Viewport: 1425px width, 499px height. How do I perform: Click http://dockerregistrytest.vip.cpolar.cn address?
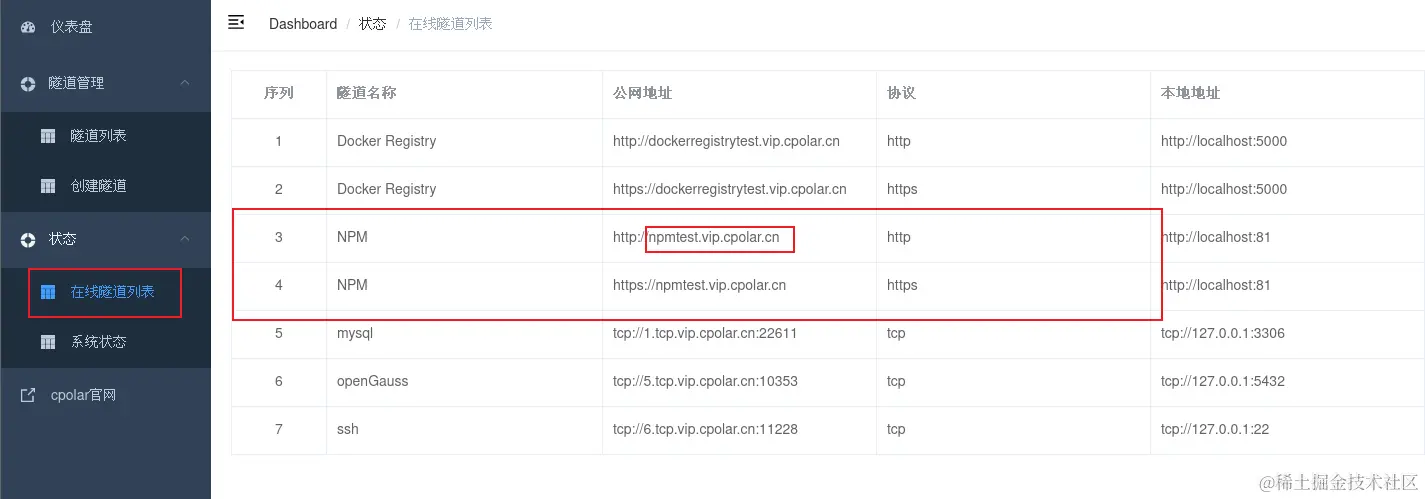726,141
